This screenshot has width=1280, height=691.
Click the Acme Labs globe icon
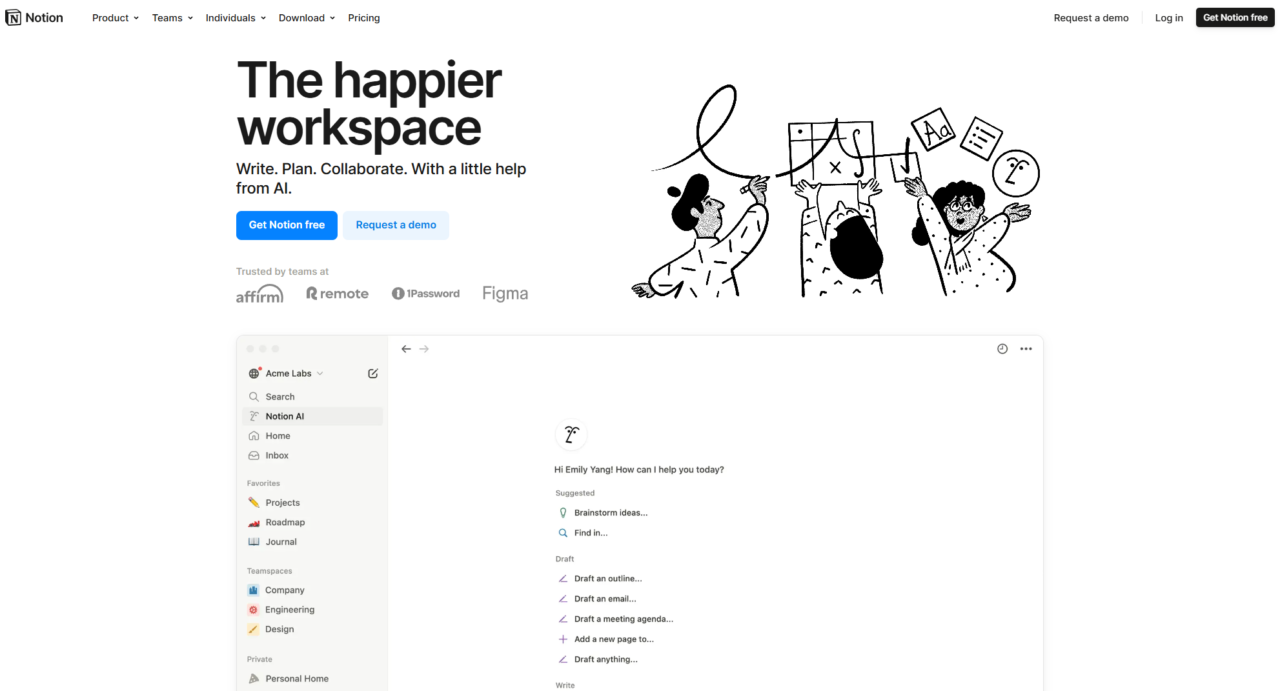tap(254, 374)
